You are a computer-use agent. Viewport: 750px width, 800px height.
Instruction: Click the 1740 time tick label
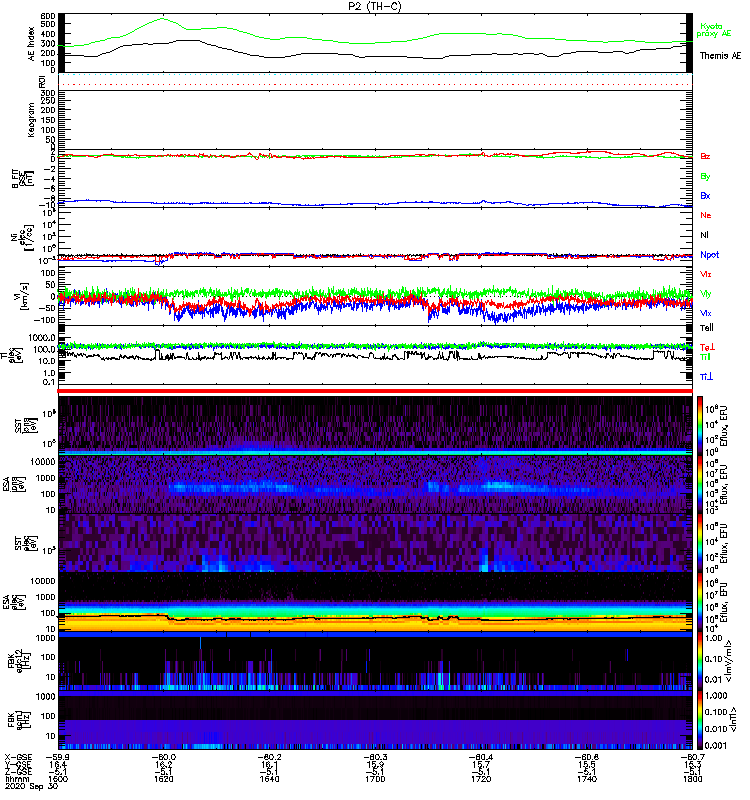tap(587, 779)
